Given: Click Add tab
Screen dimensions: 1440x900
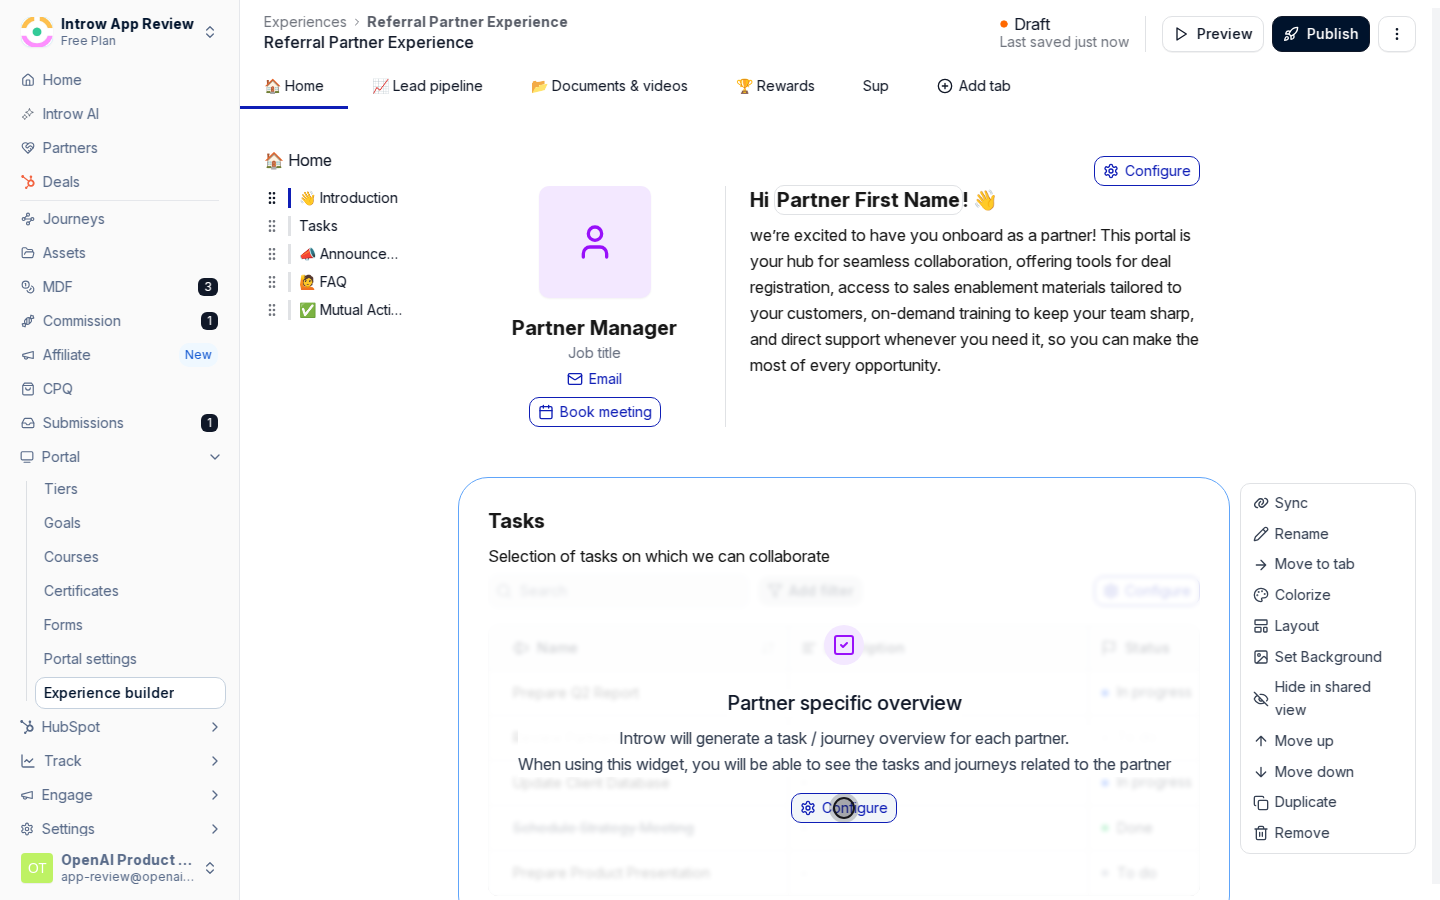Looking at the screenshot, I should [x=974, y=86].
